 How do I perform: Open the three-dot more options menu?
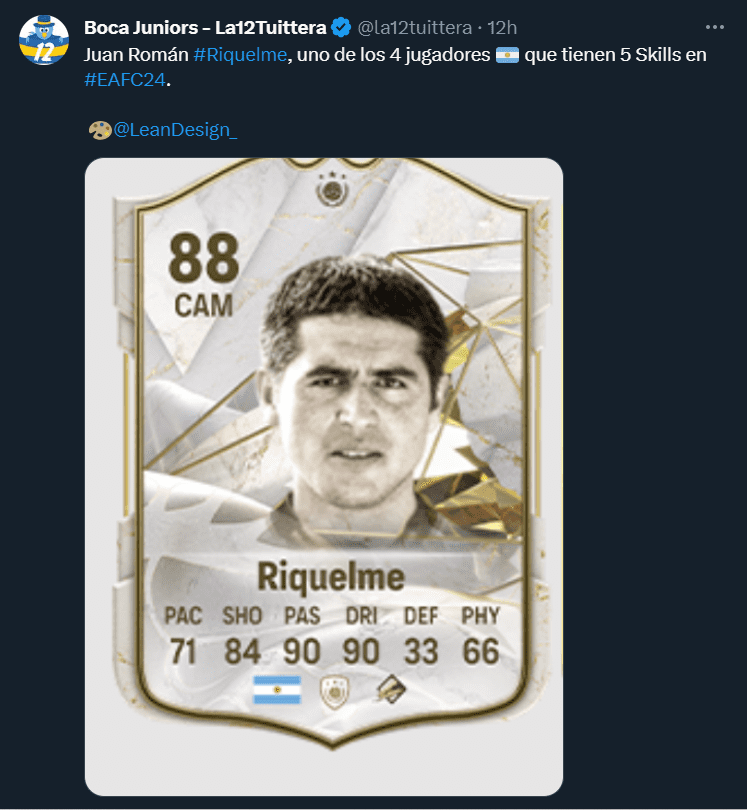[714, 27]
